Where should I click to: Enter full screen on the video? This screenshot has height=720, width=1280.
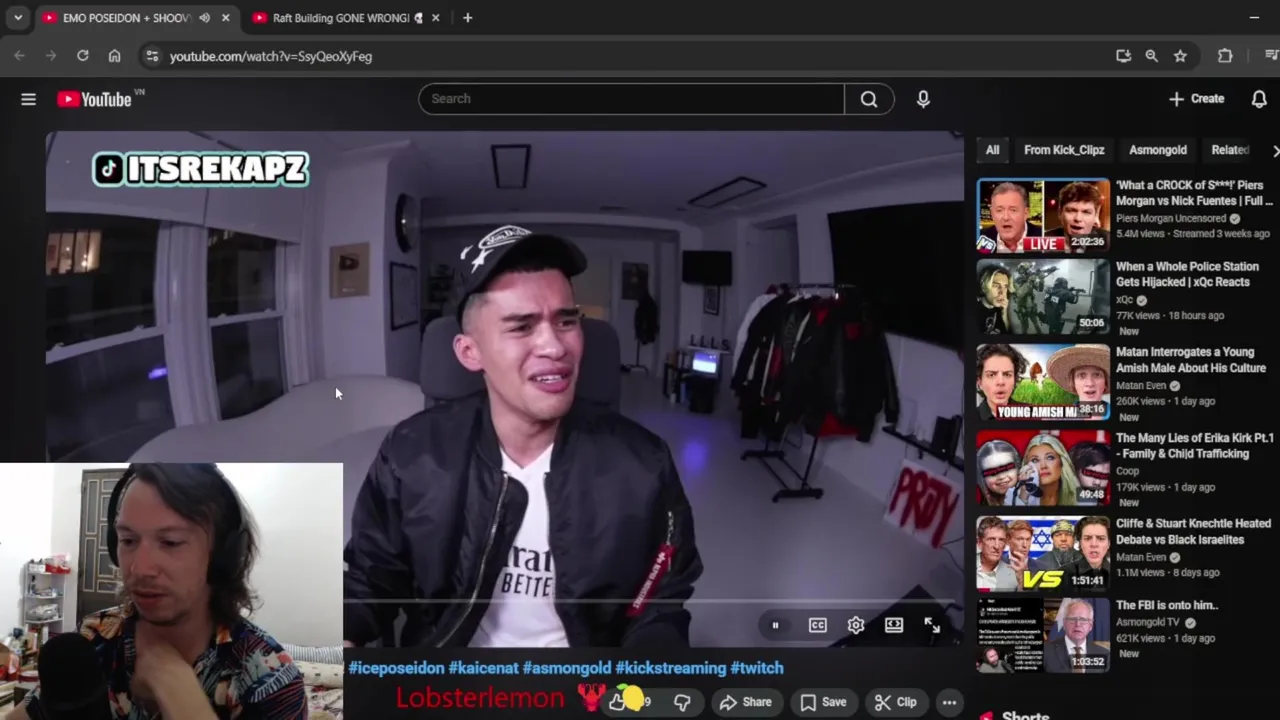click(932, 625)
